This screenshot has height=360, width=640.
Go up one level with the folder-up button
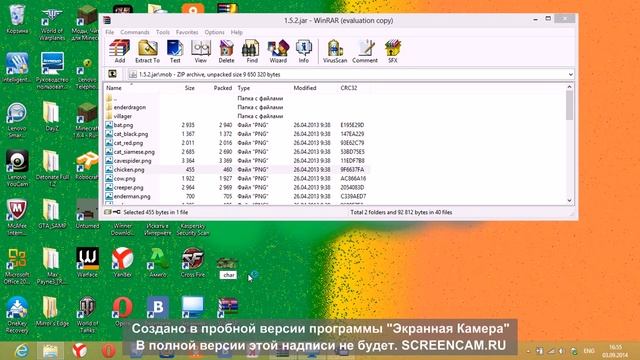click(x=112, y=74)
